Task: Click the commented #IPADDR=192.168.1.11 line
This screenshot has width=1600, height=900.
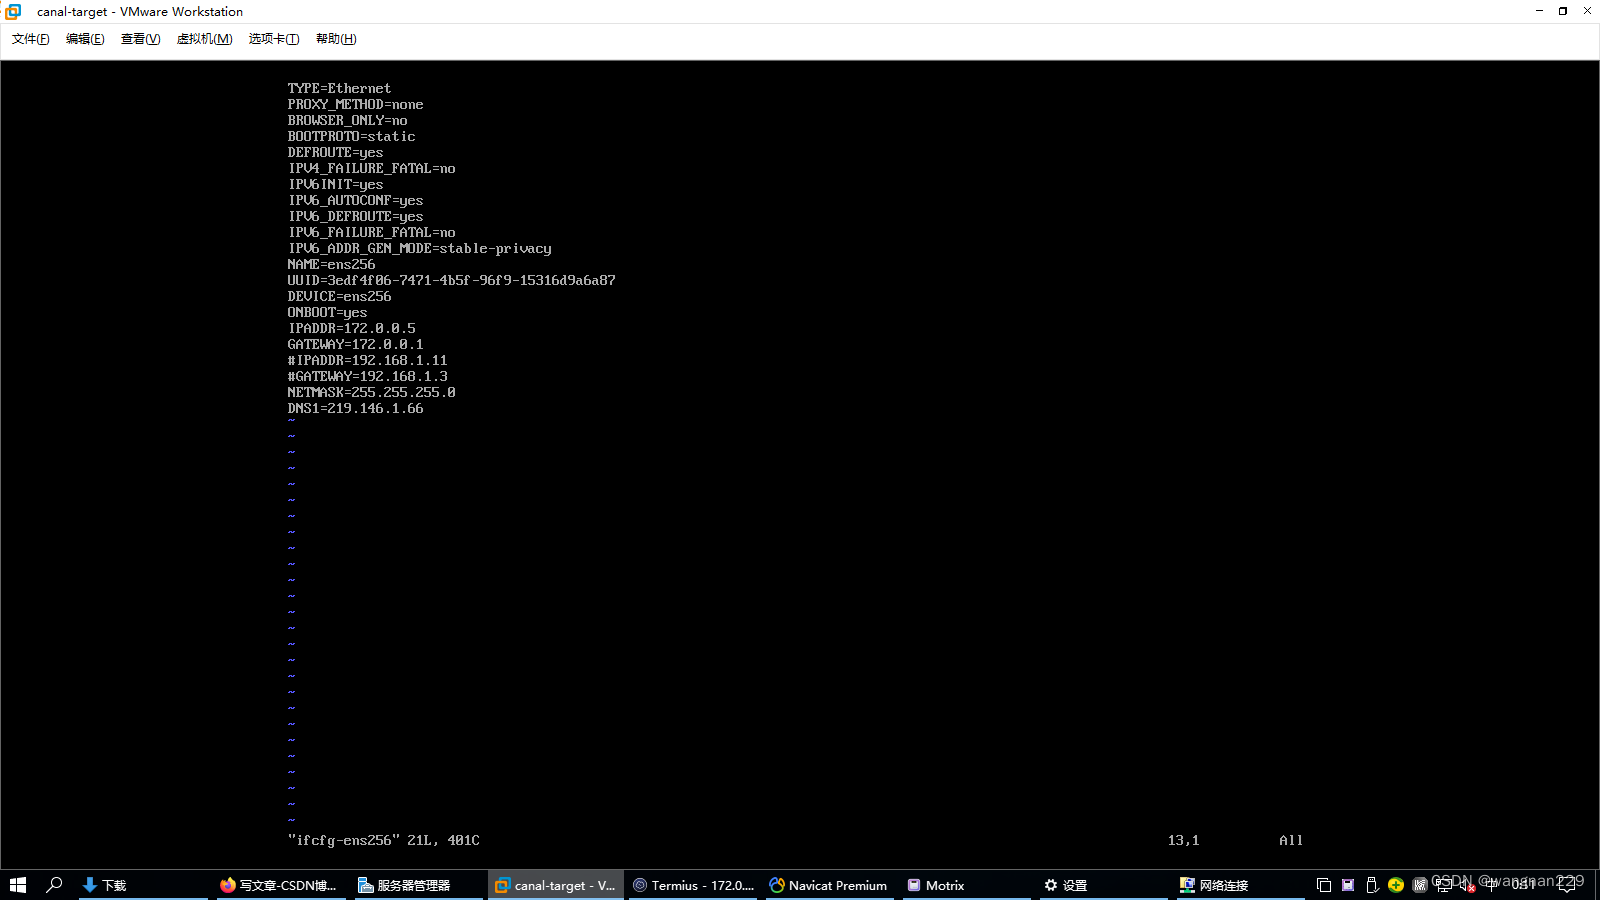Action: 367,360
